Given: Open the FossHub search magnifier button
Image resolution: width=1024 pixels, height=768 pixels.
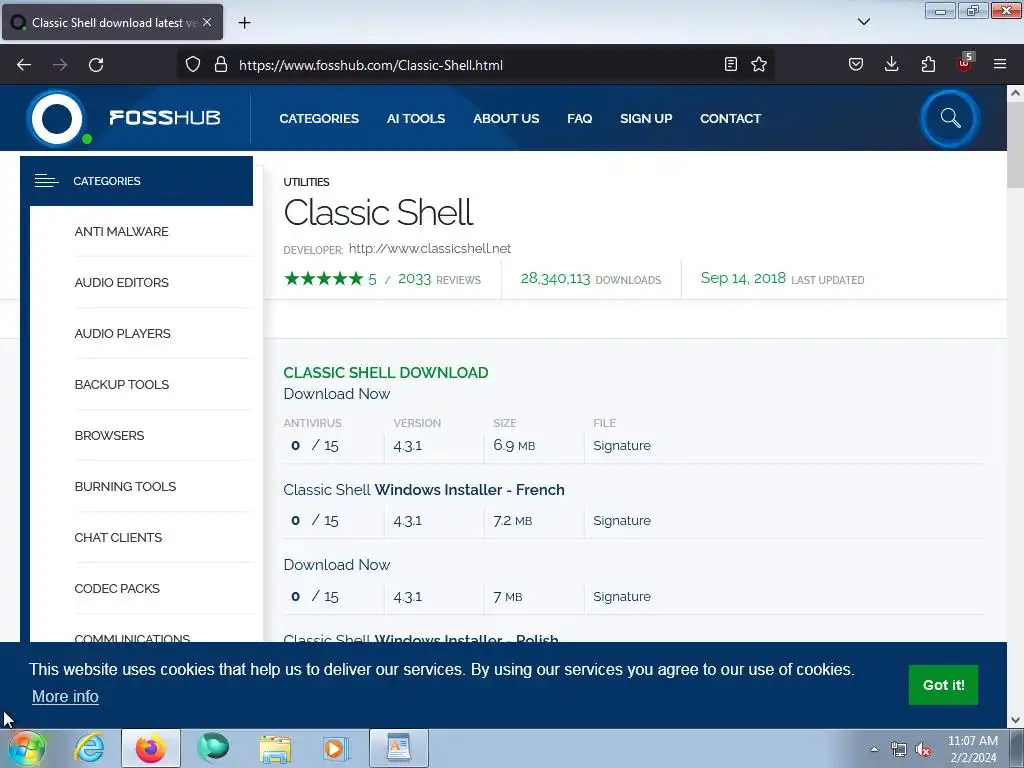Looking at the screenshot, I should coord(950,118).
